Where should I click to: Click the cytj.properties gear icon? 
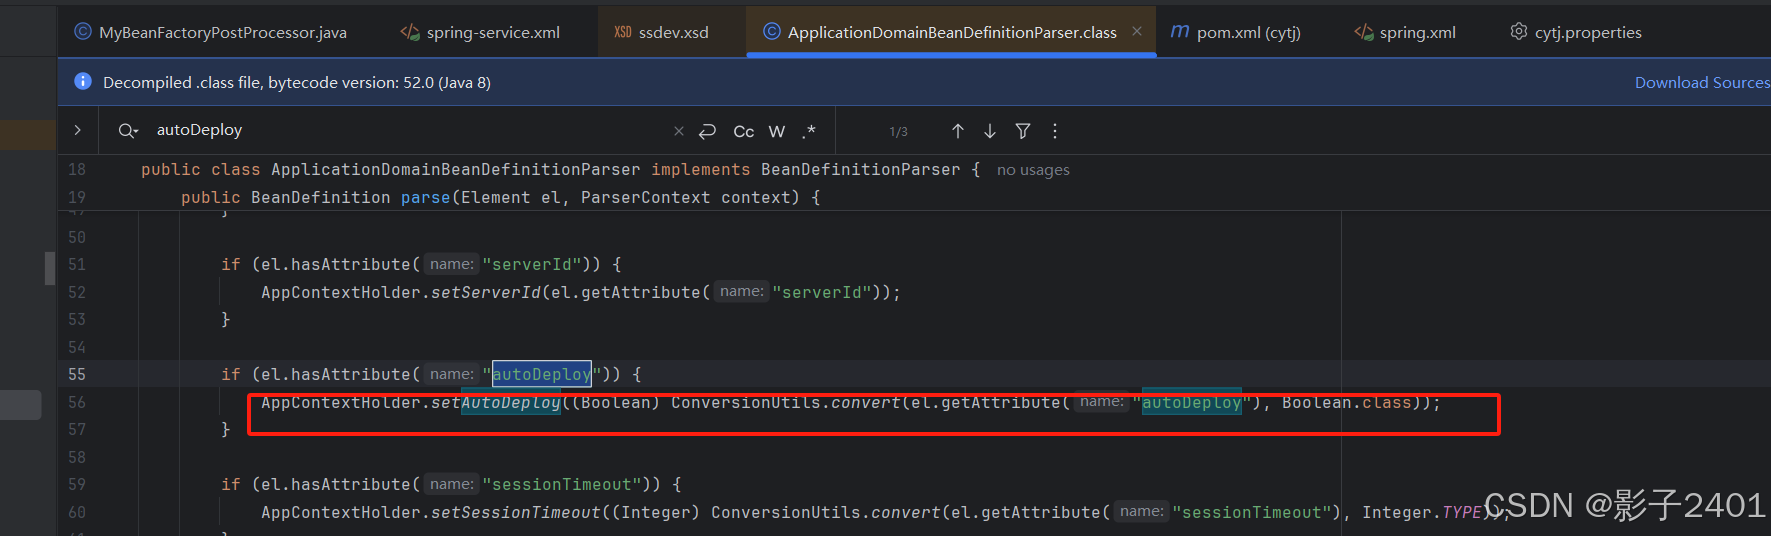[x=1519, y=32]
